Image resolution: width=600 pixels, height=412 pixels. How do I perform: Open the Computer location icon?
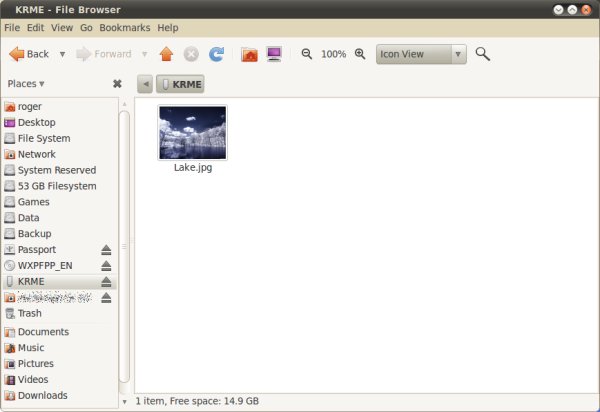(274, 54)
